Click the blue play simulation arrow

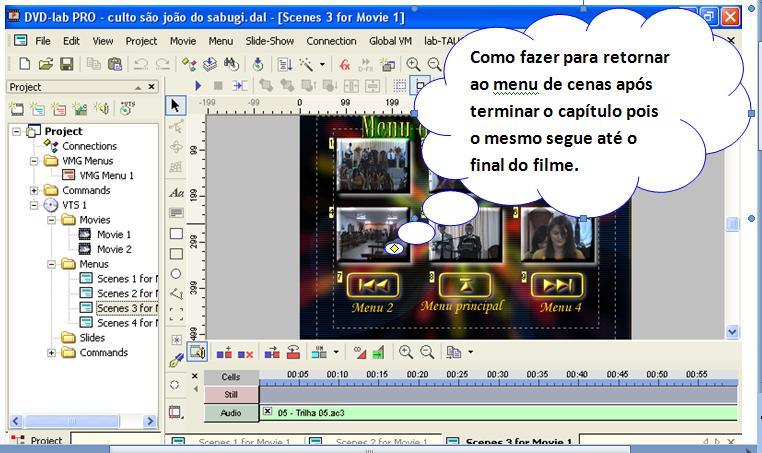pyautogui.click(x=198, y=86)
